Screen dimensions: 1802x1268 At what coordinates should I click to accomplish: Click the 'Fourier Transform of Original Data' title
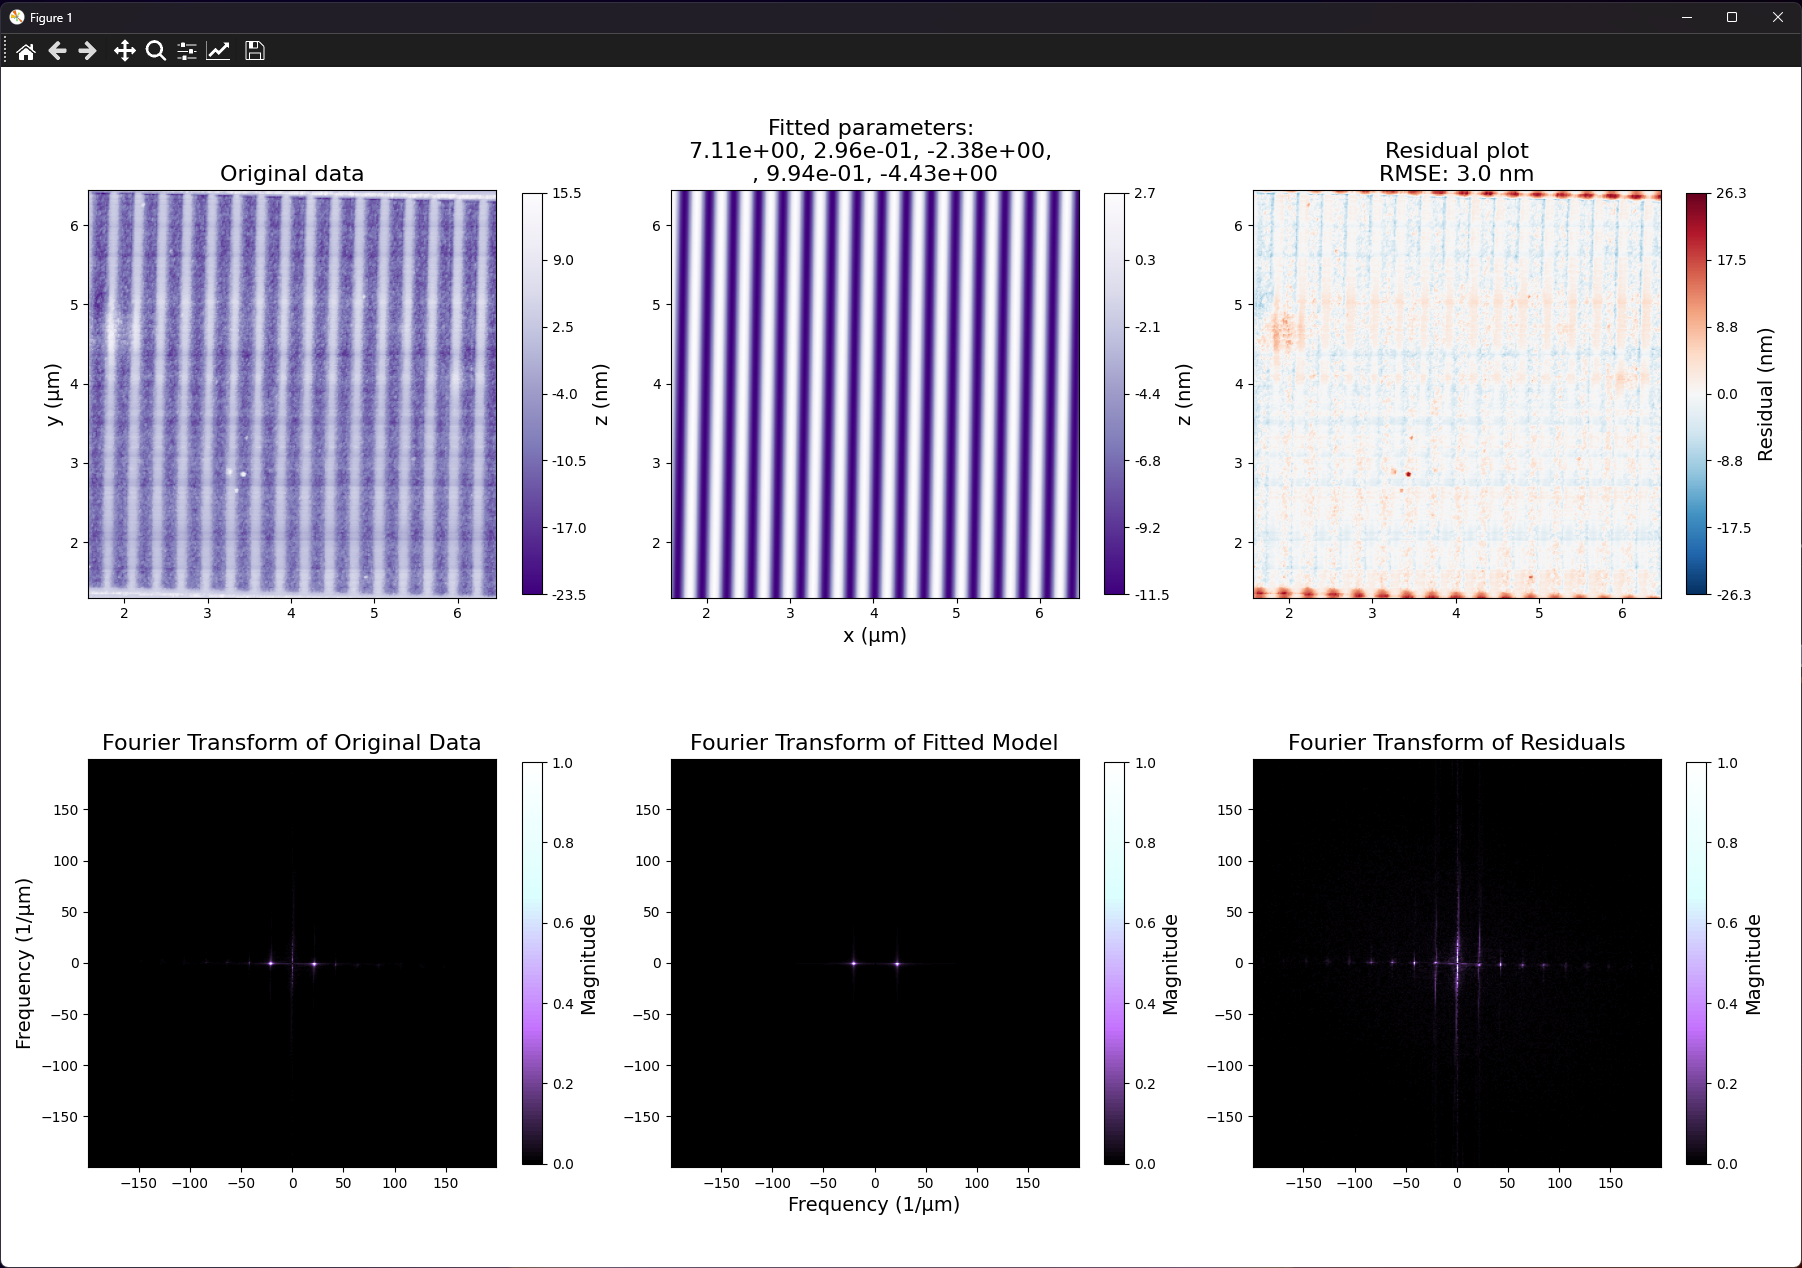[291, 743]
